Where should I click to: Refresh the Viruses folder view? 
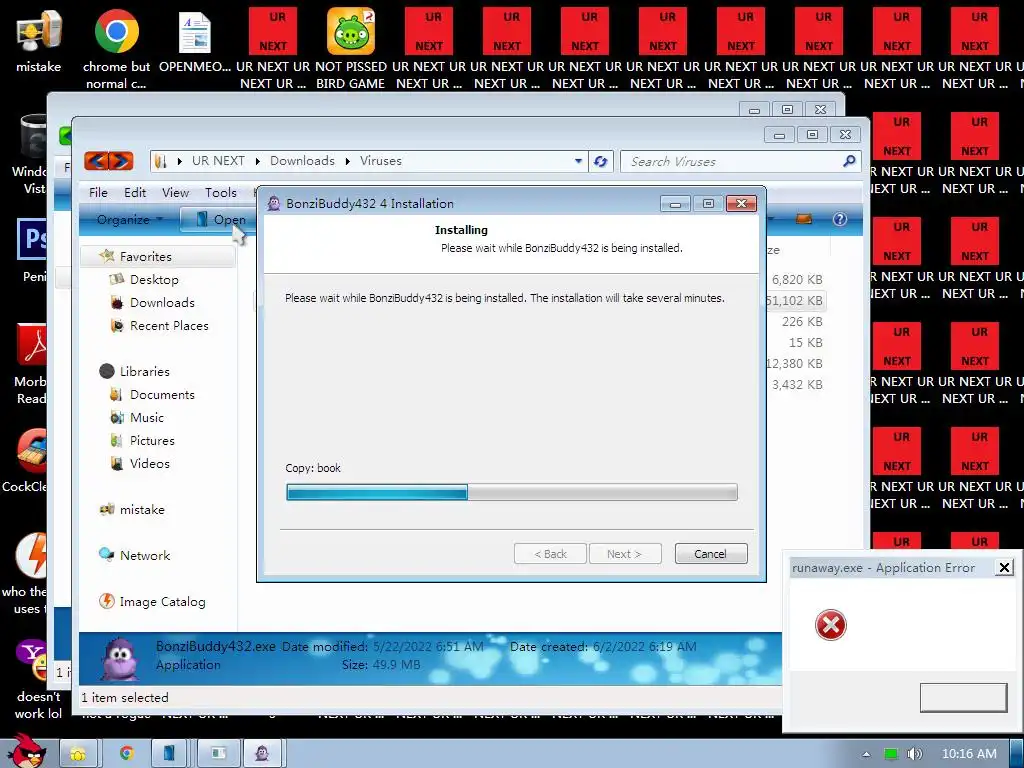coord(601,161)
